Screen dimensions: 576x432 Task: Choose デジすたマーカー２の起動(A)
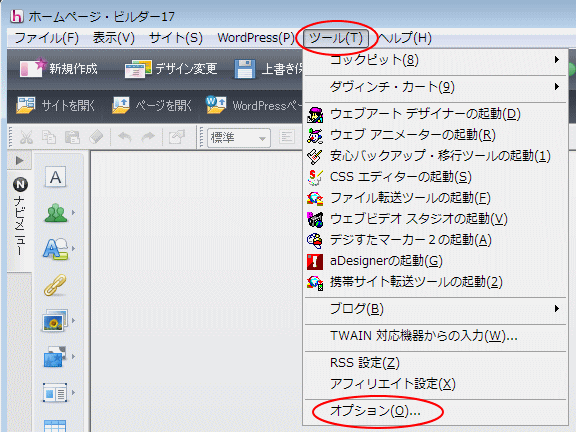[x=435, y=240]
